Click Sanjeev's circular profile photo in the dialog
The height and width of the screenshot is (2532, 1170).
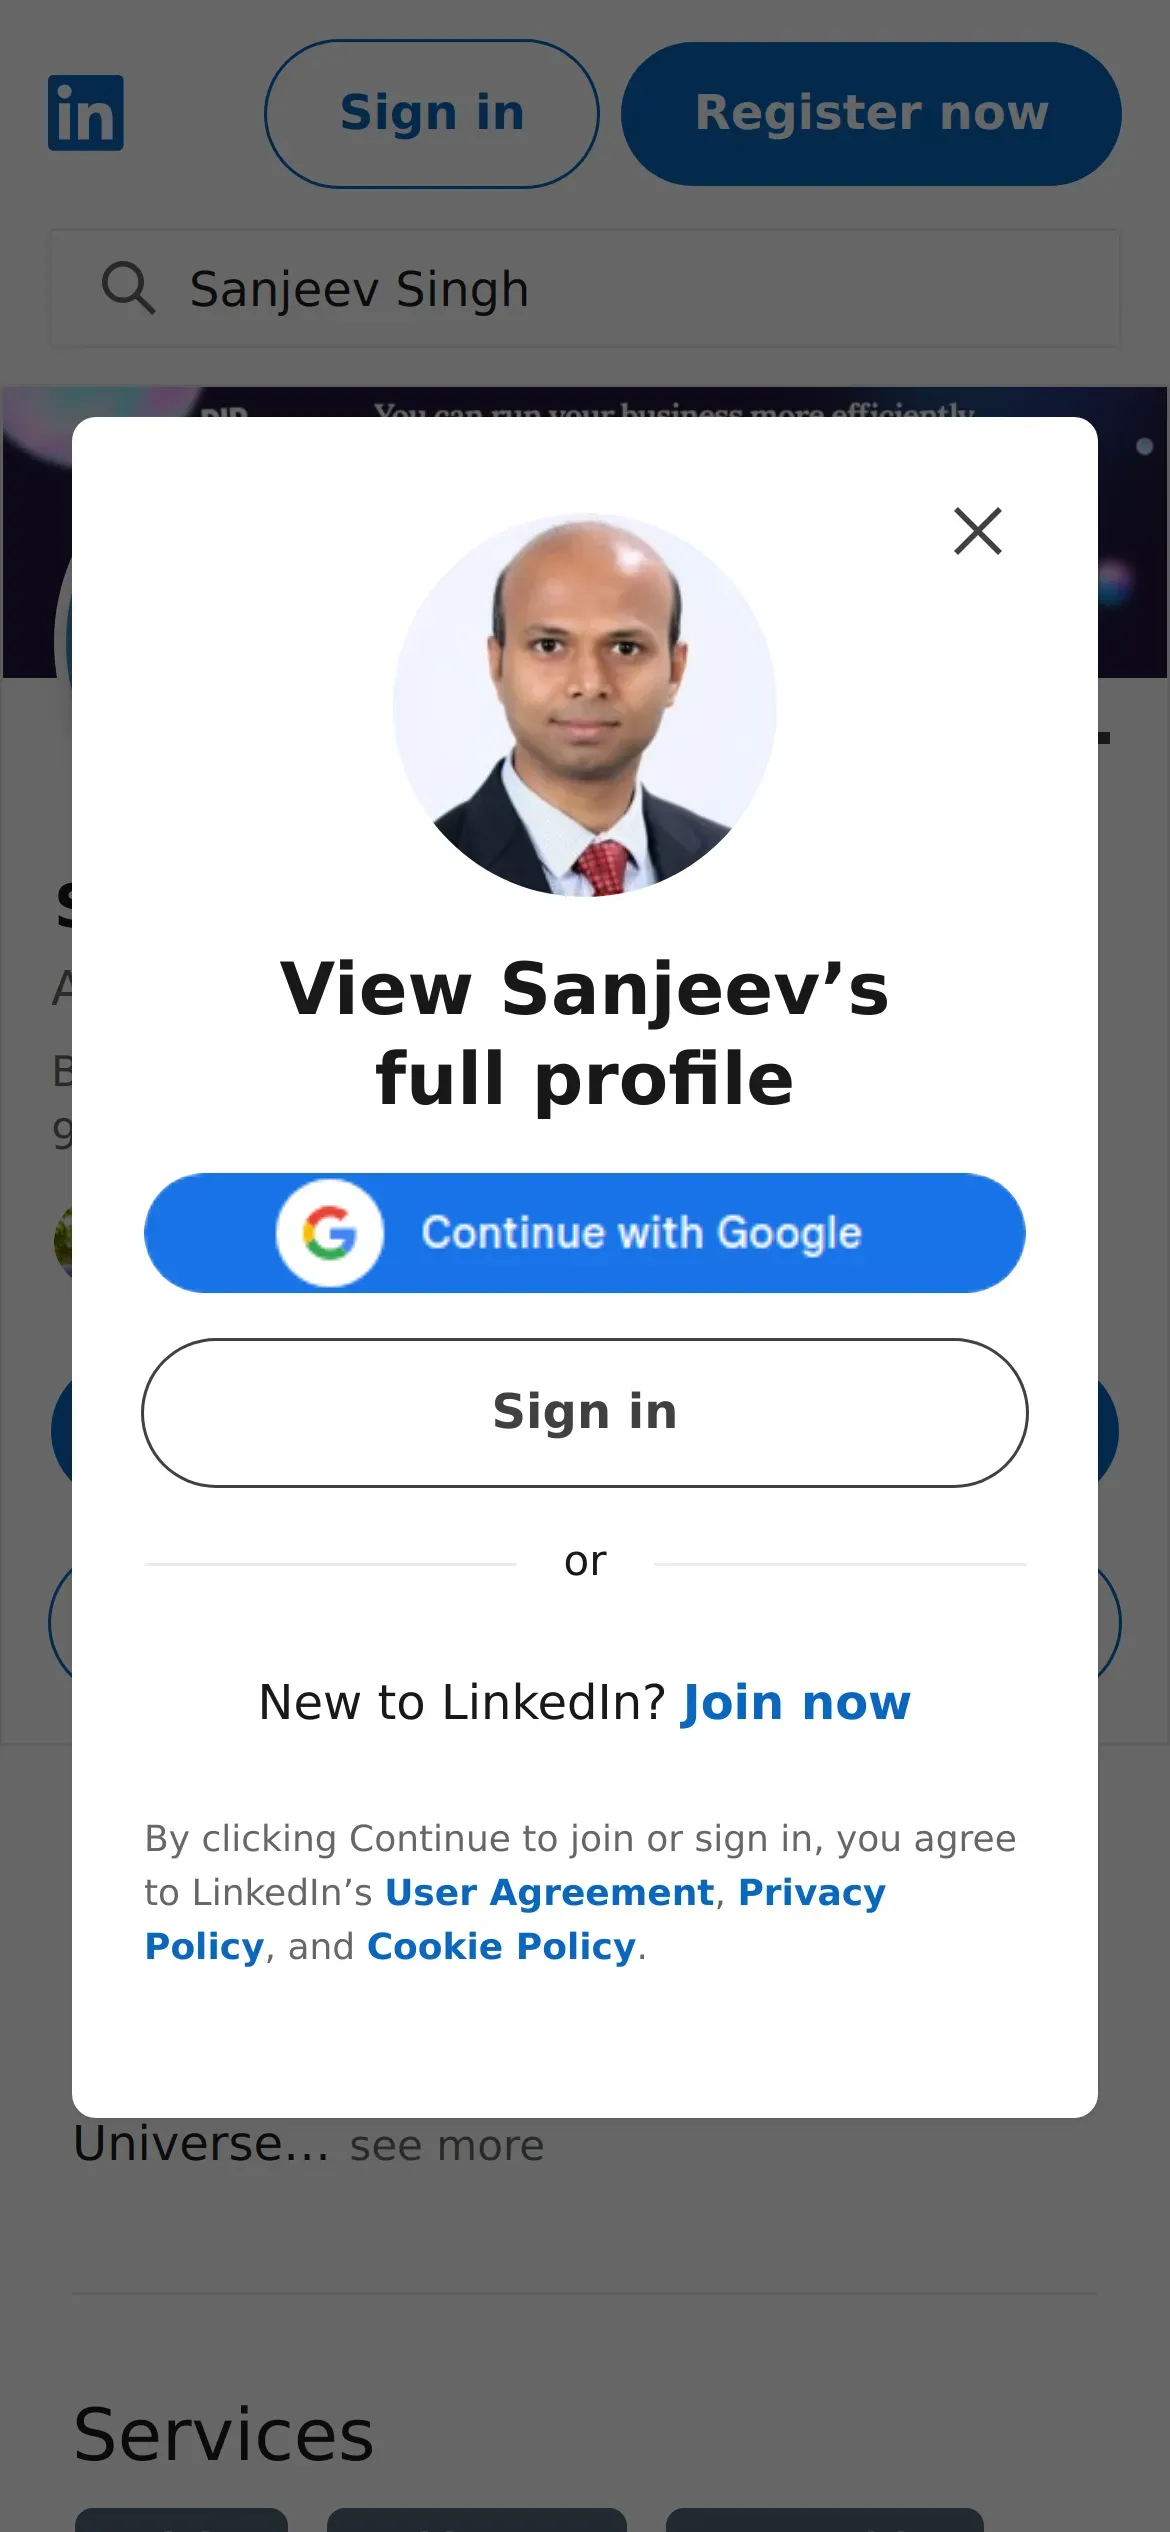(584, 705)
